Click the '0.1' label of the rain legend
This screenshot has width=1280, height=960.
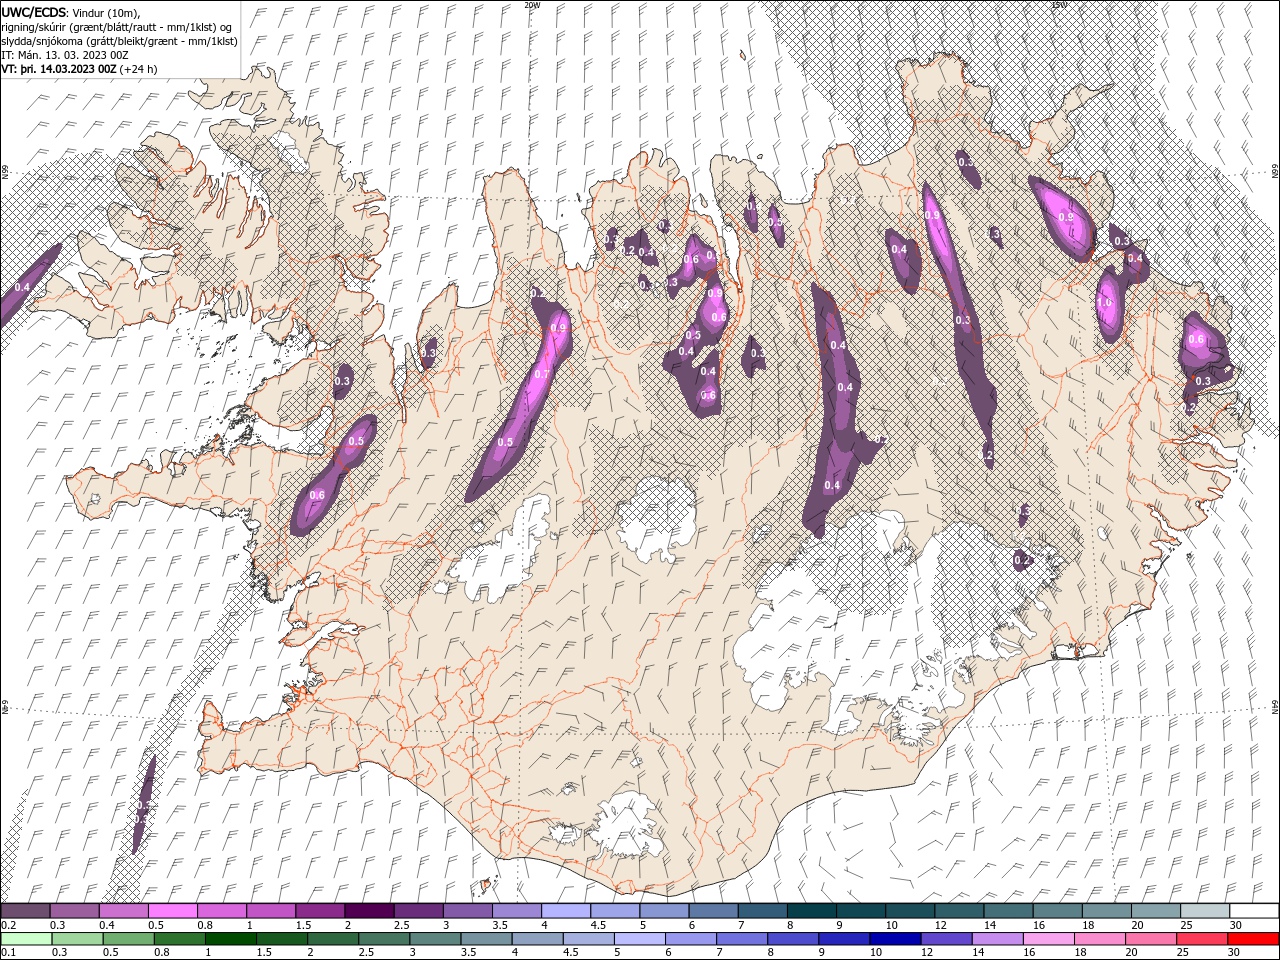click(8, 952)
